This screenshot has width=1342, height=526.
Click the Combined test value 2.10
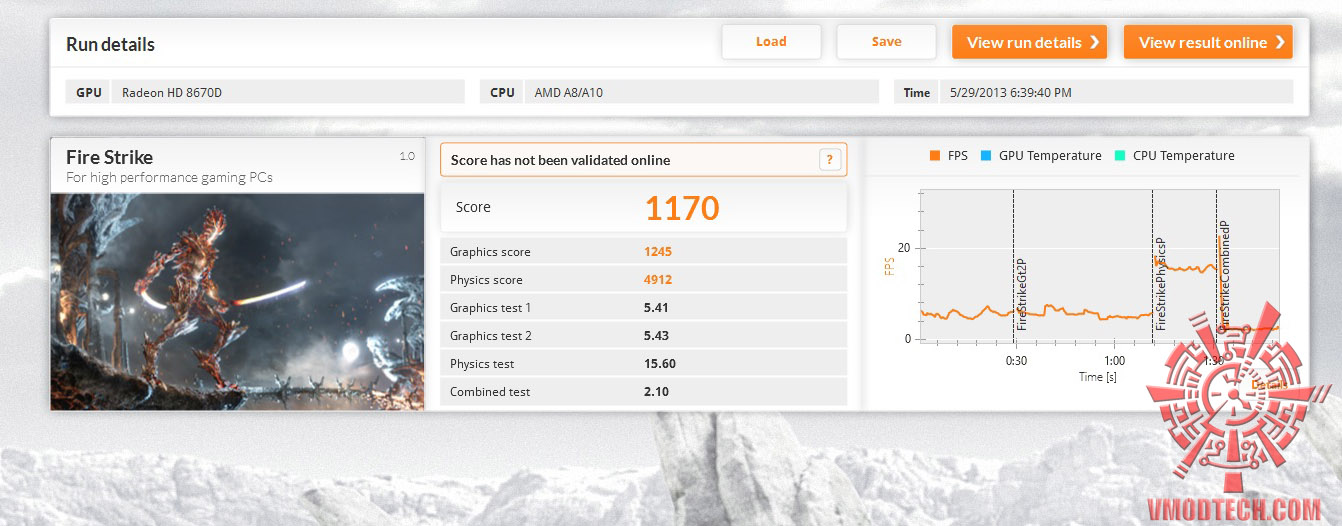(656, 392)
